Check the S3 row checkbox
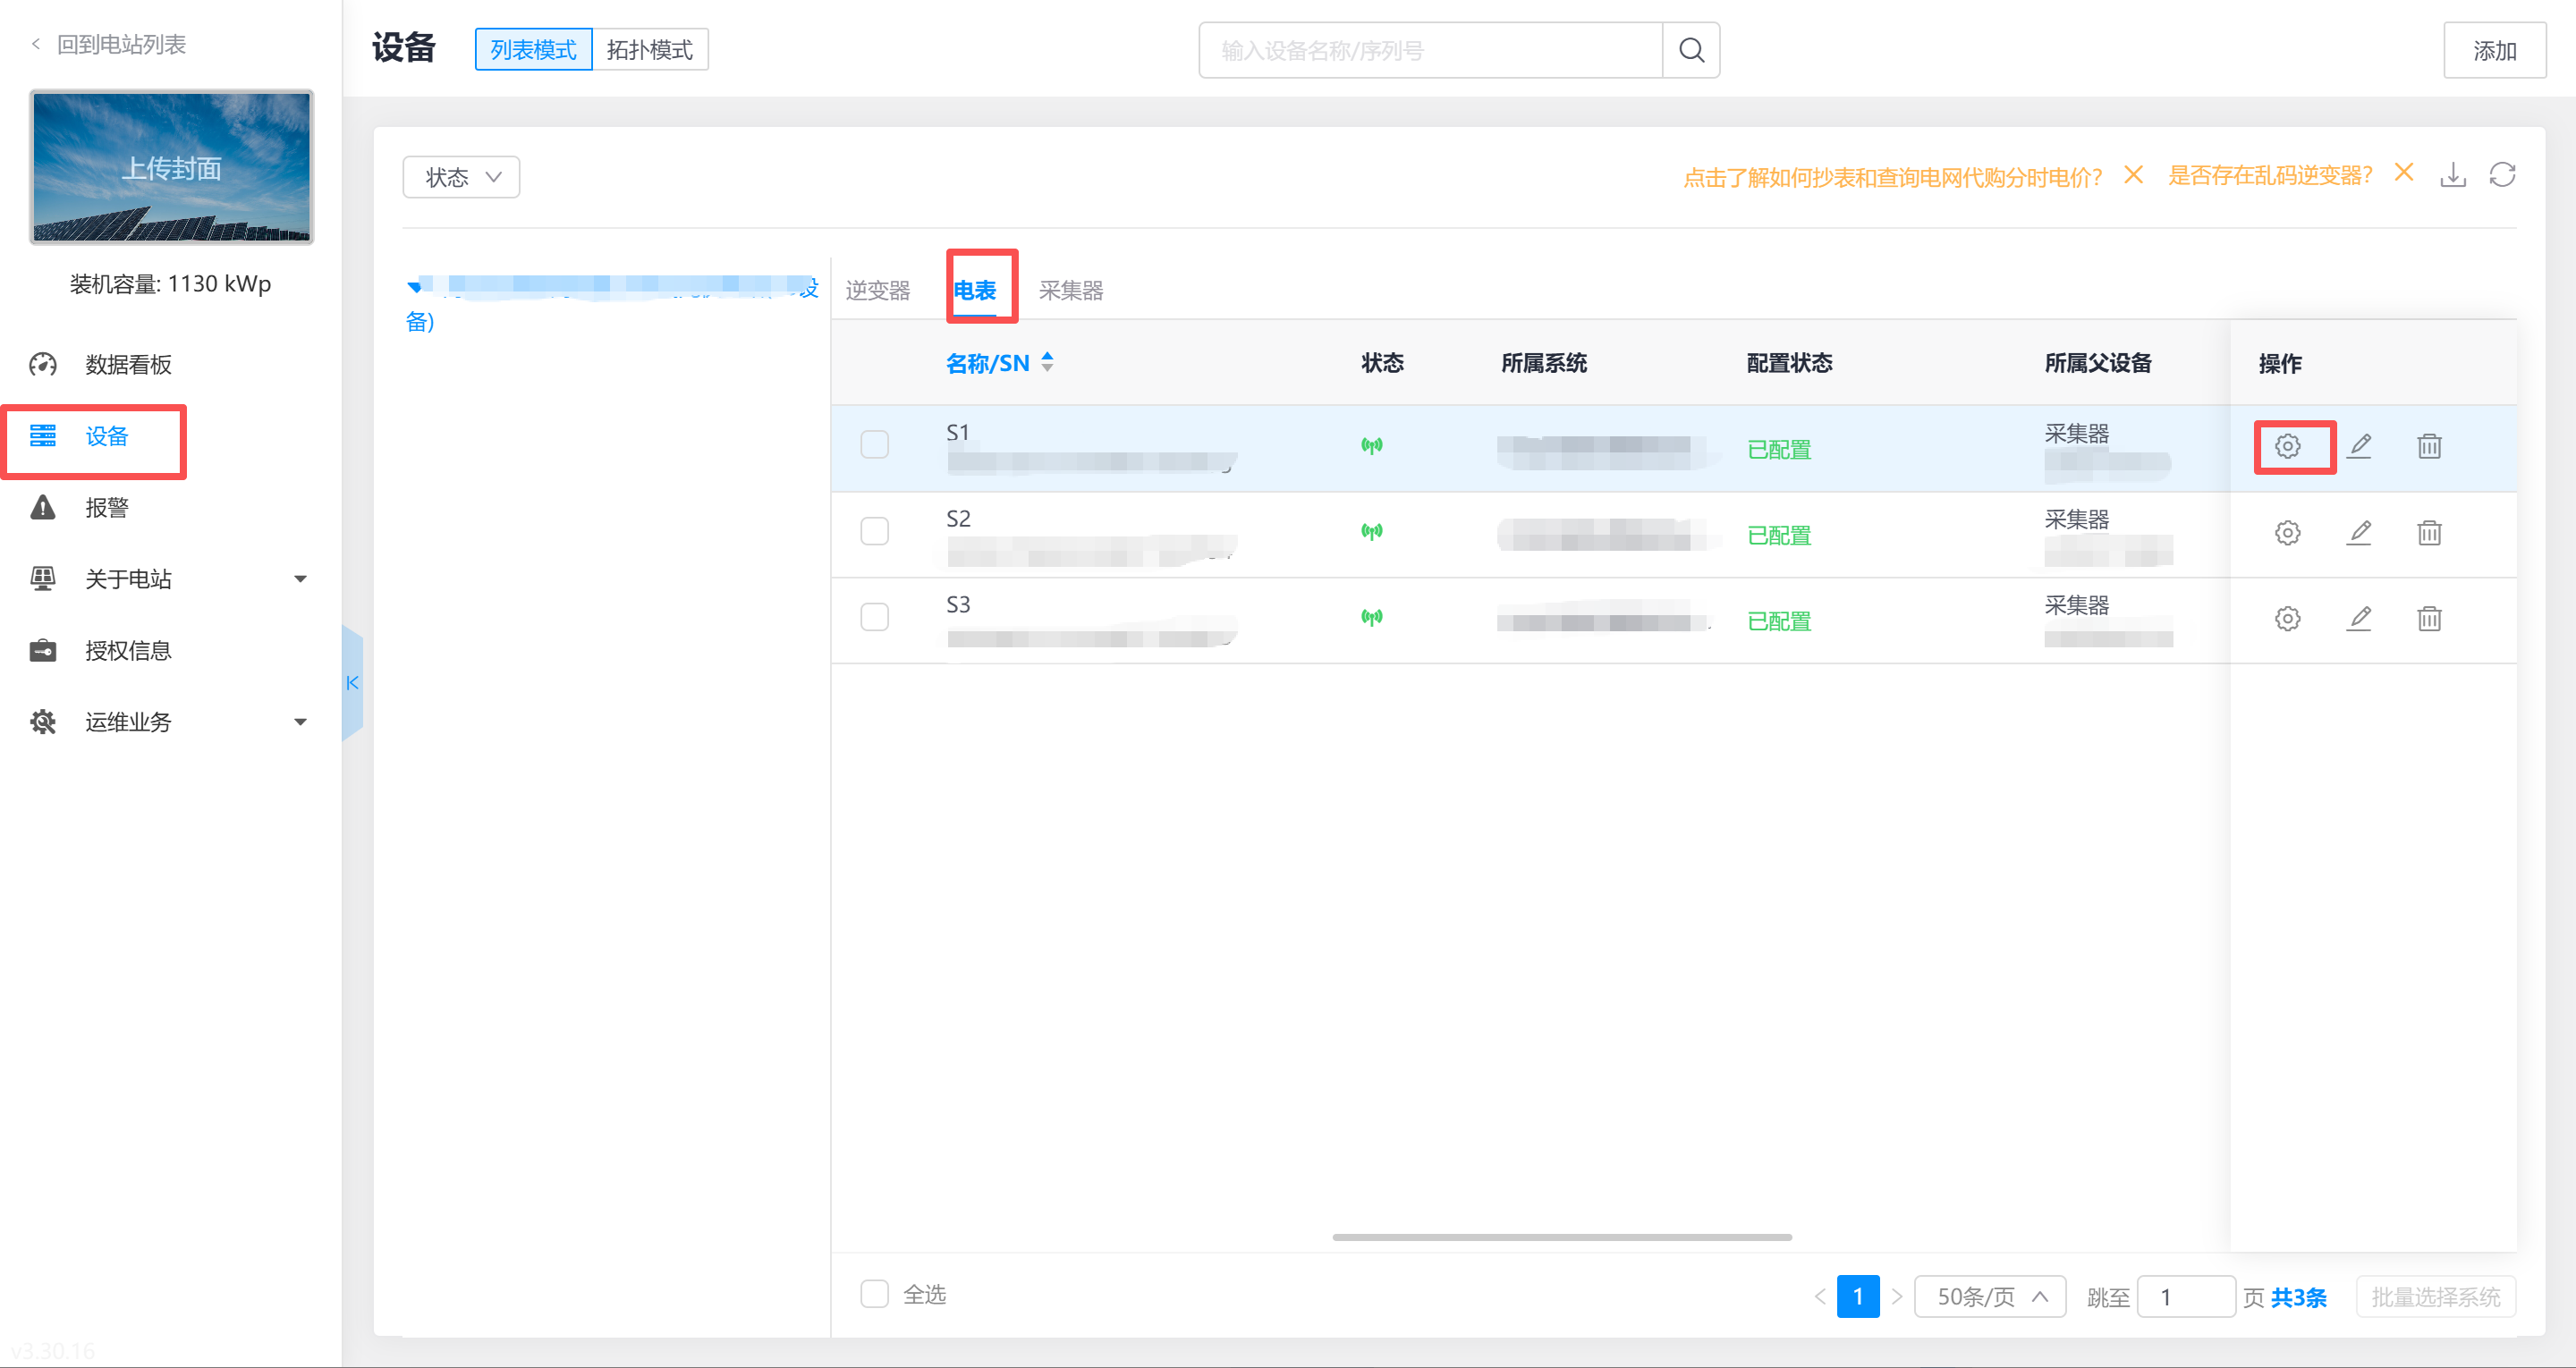Viewport: 2576px width, 1368px height. tap(874, 617)
